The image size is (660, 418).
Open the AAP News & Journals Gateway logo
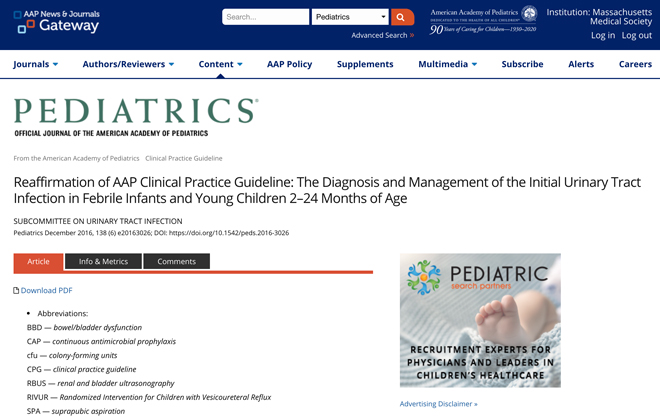(57, 22)
